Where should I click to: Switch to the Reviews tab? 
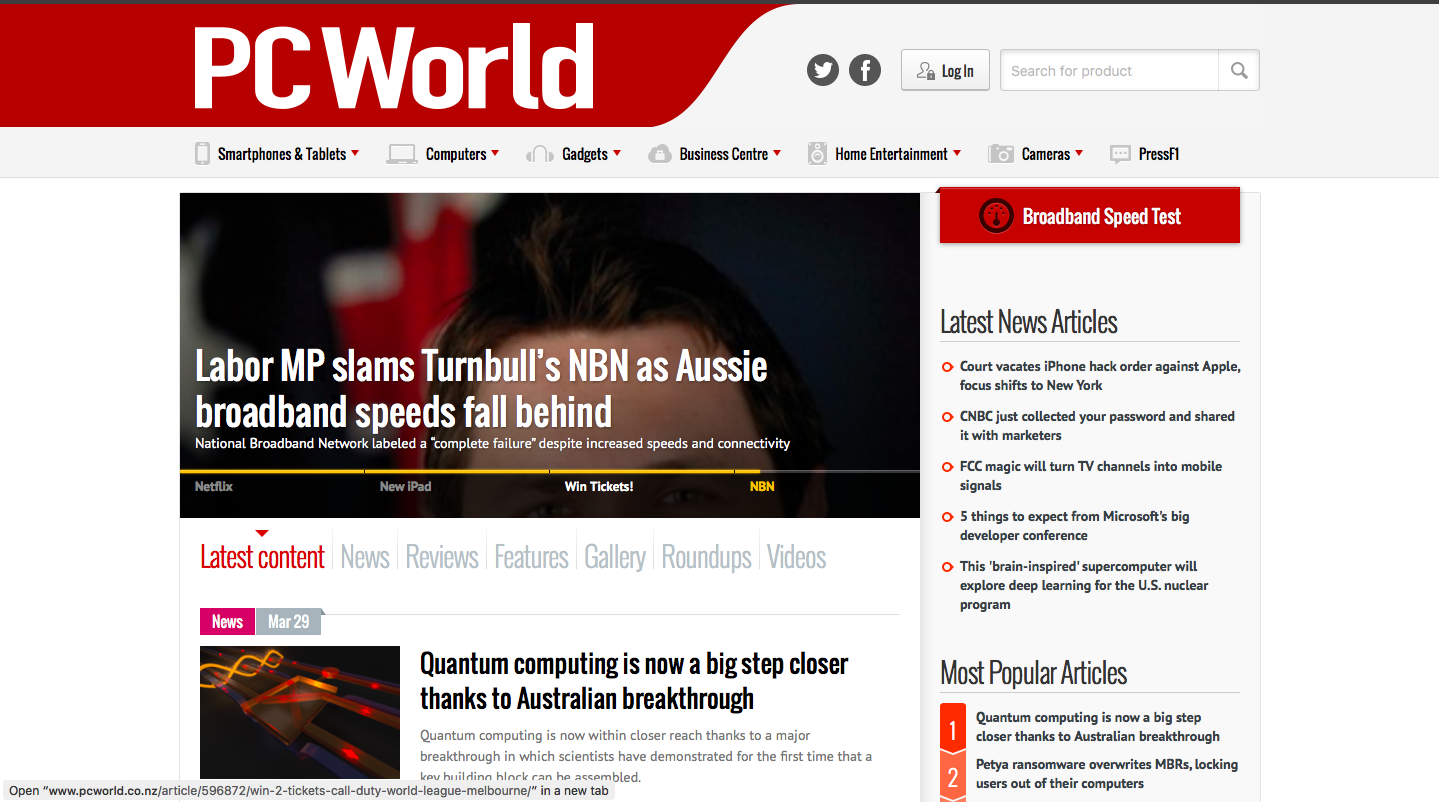pos(441,556)
